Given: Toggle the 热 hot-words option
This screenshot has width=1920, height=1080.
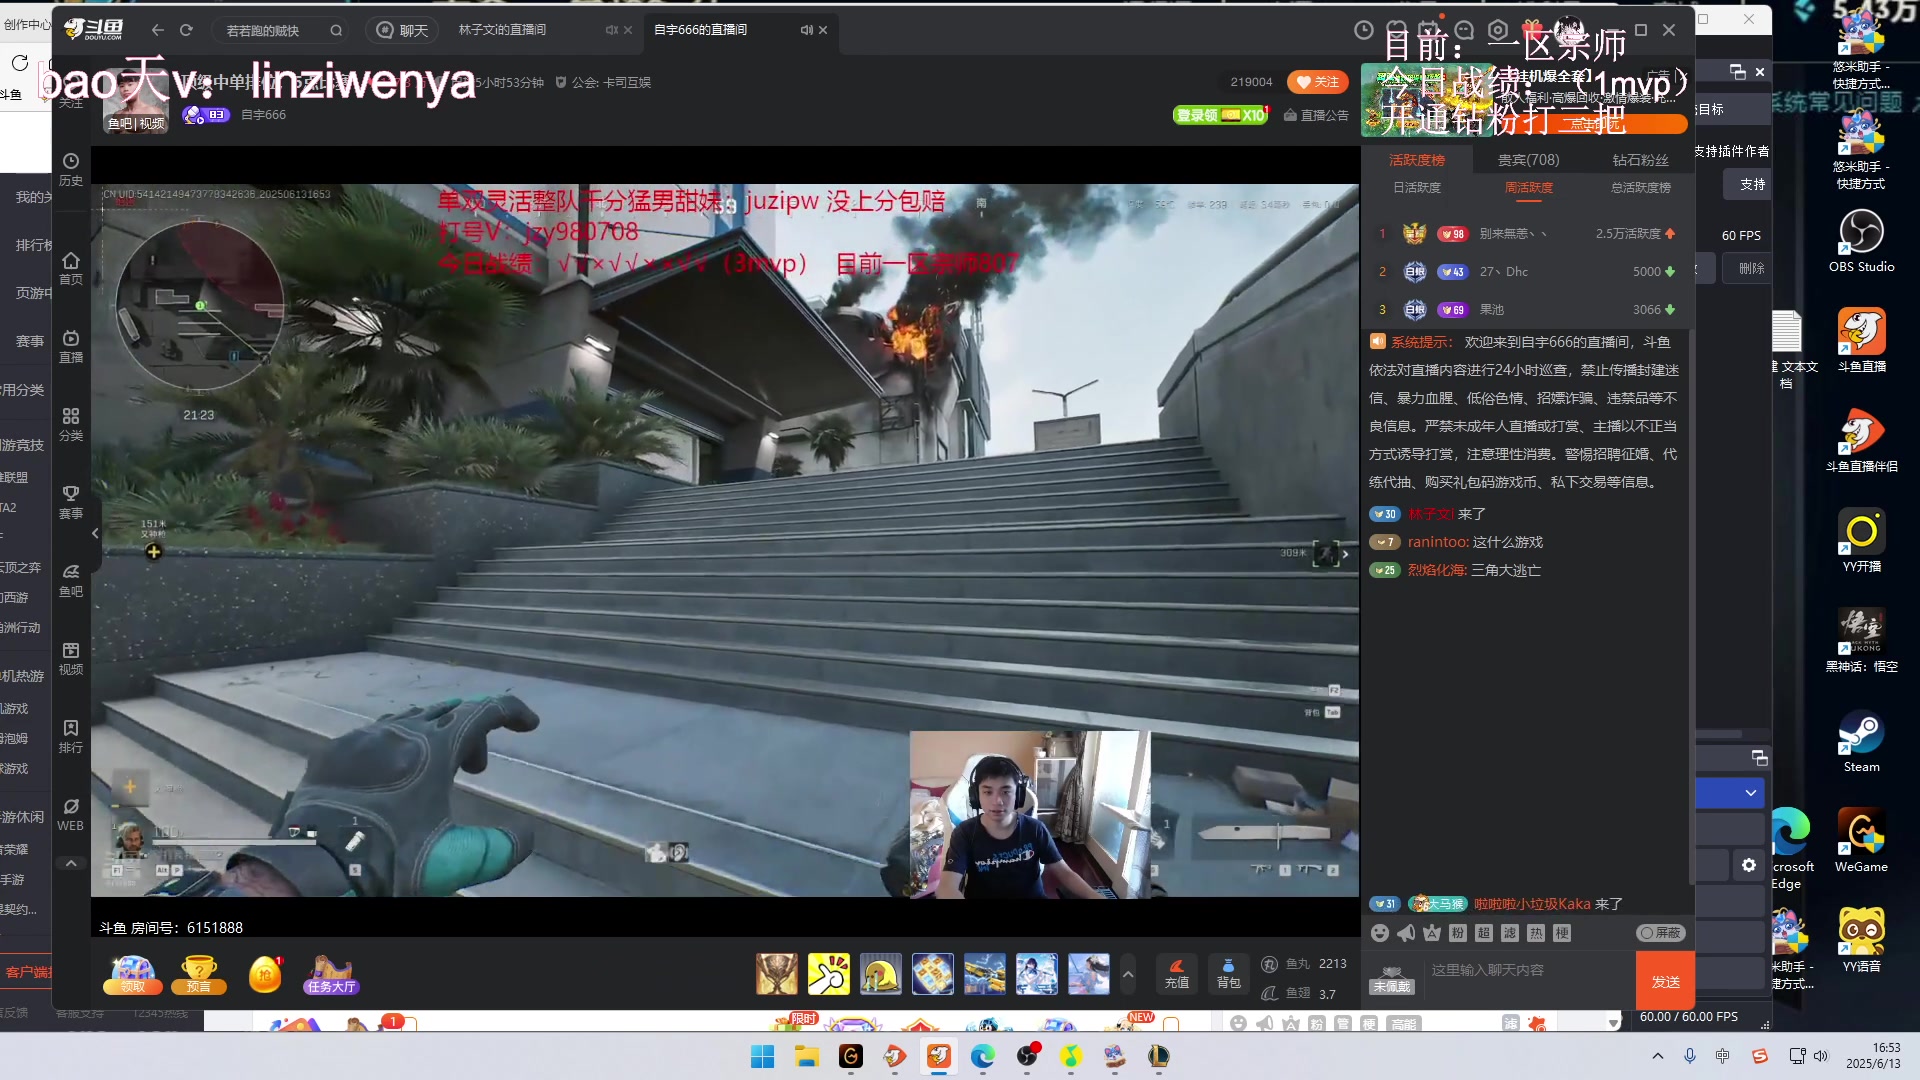Looking at the screenshot, I should coord(1536,933).
